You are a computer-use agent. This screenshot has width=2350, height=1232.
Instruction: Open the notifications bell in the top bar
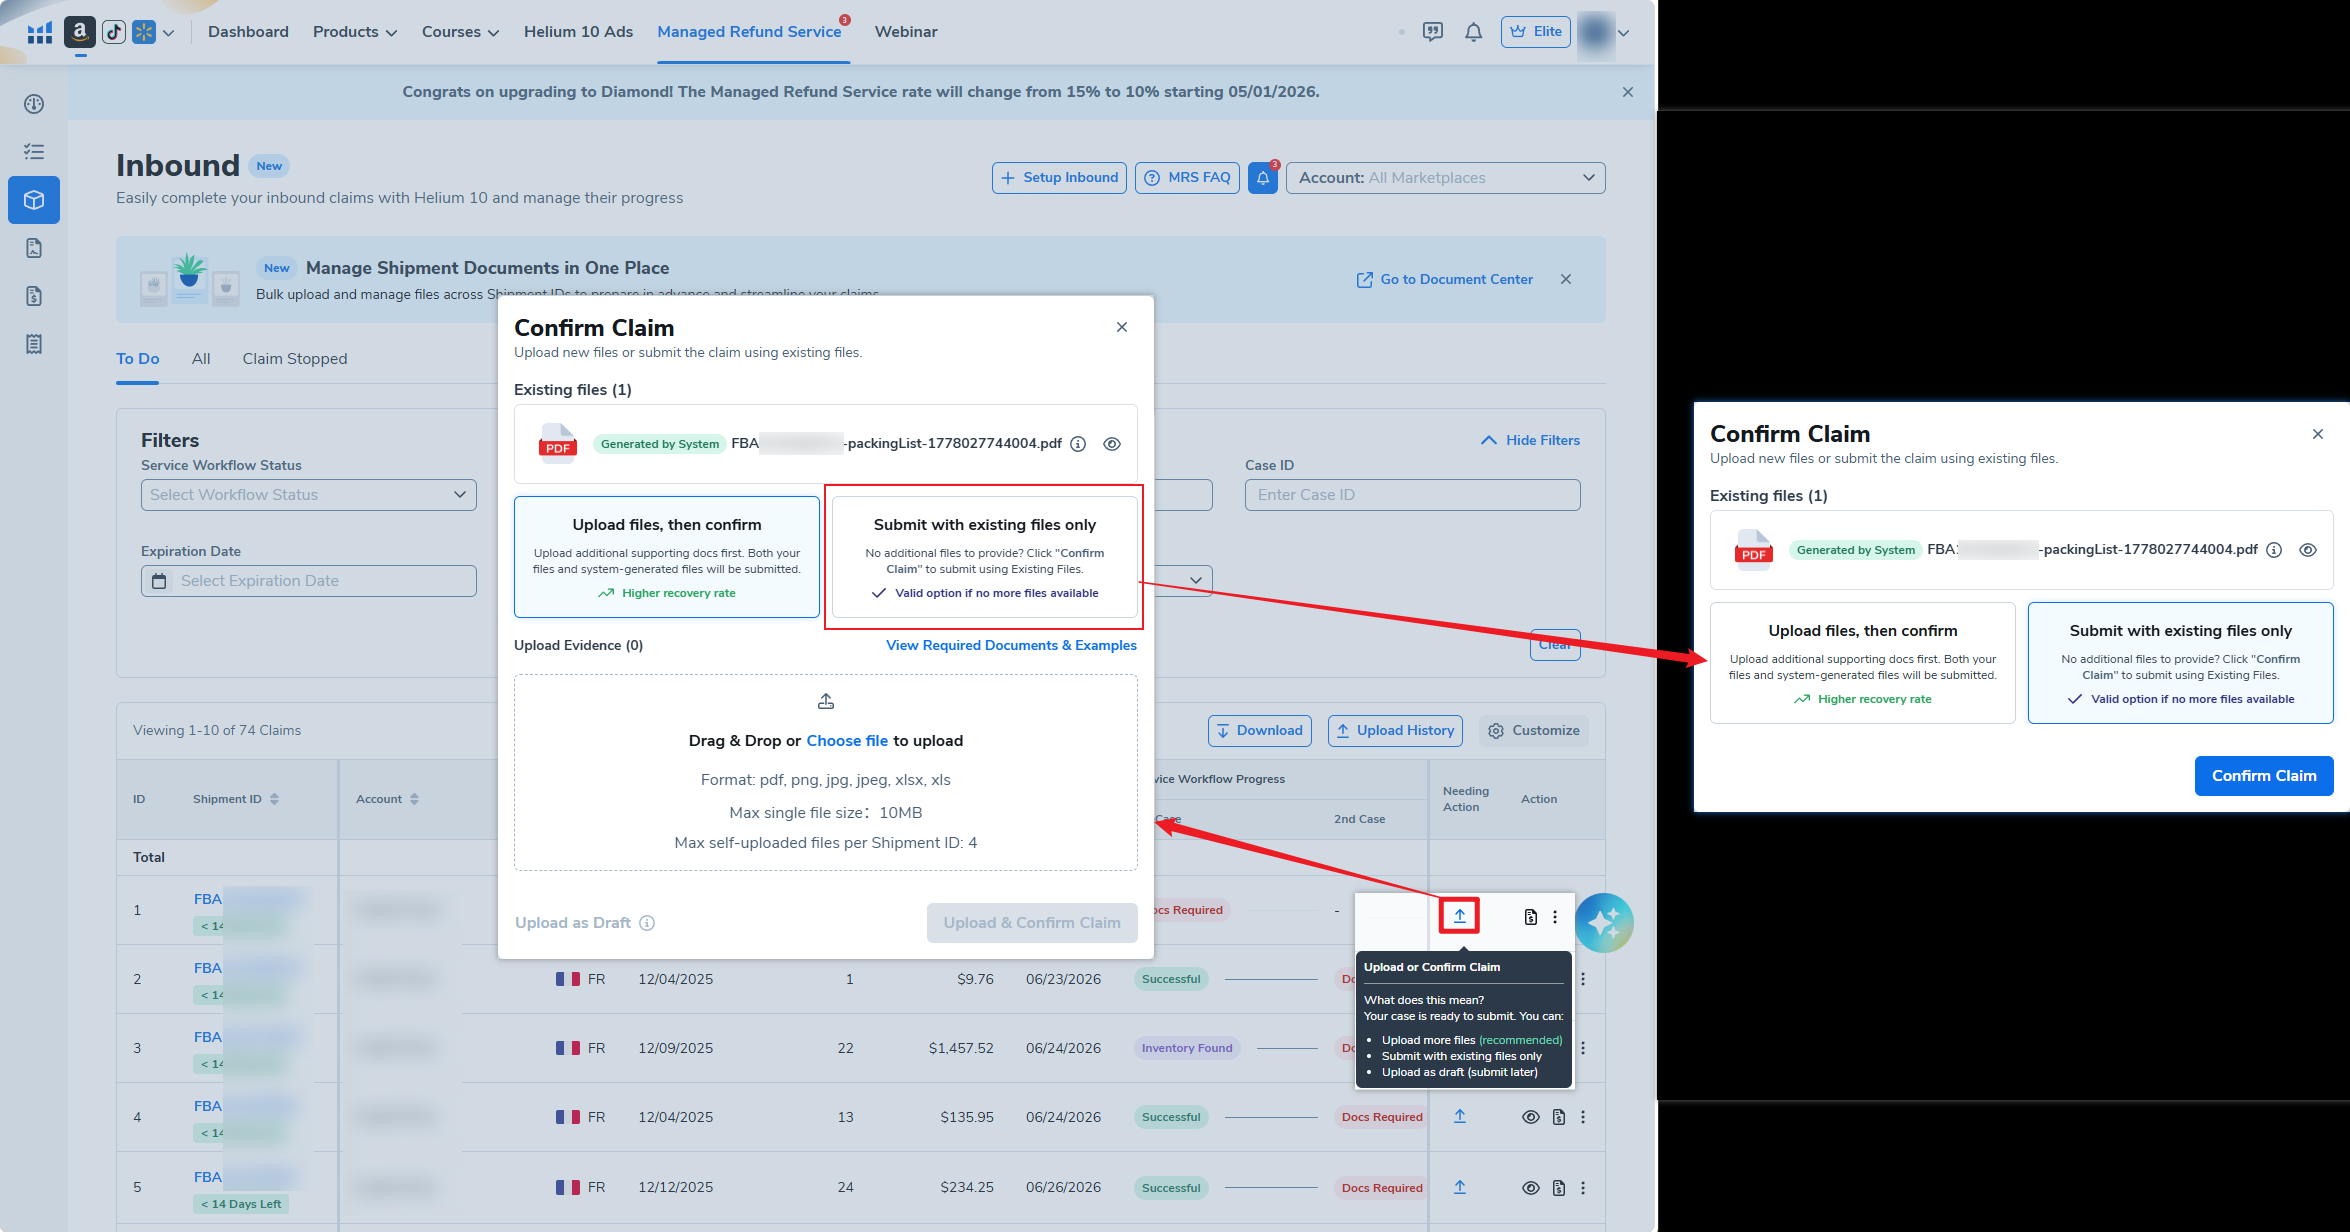(1473, 32)
